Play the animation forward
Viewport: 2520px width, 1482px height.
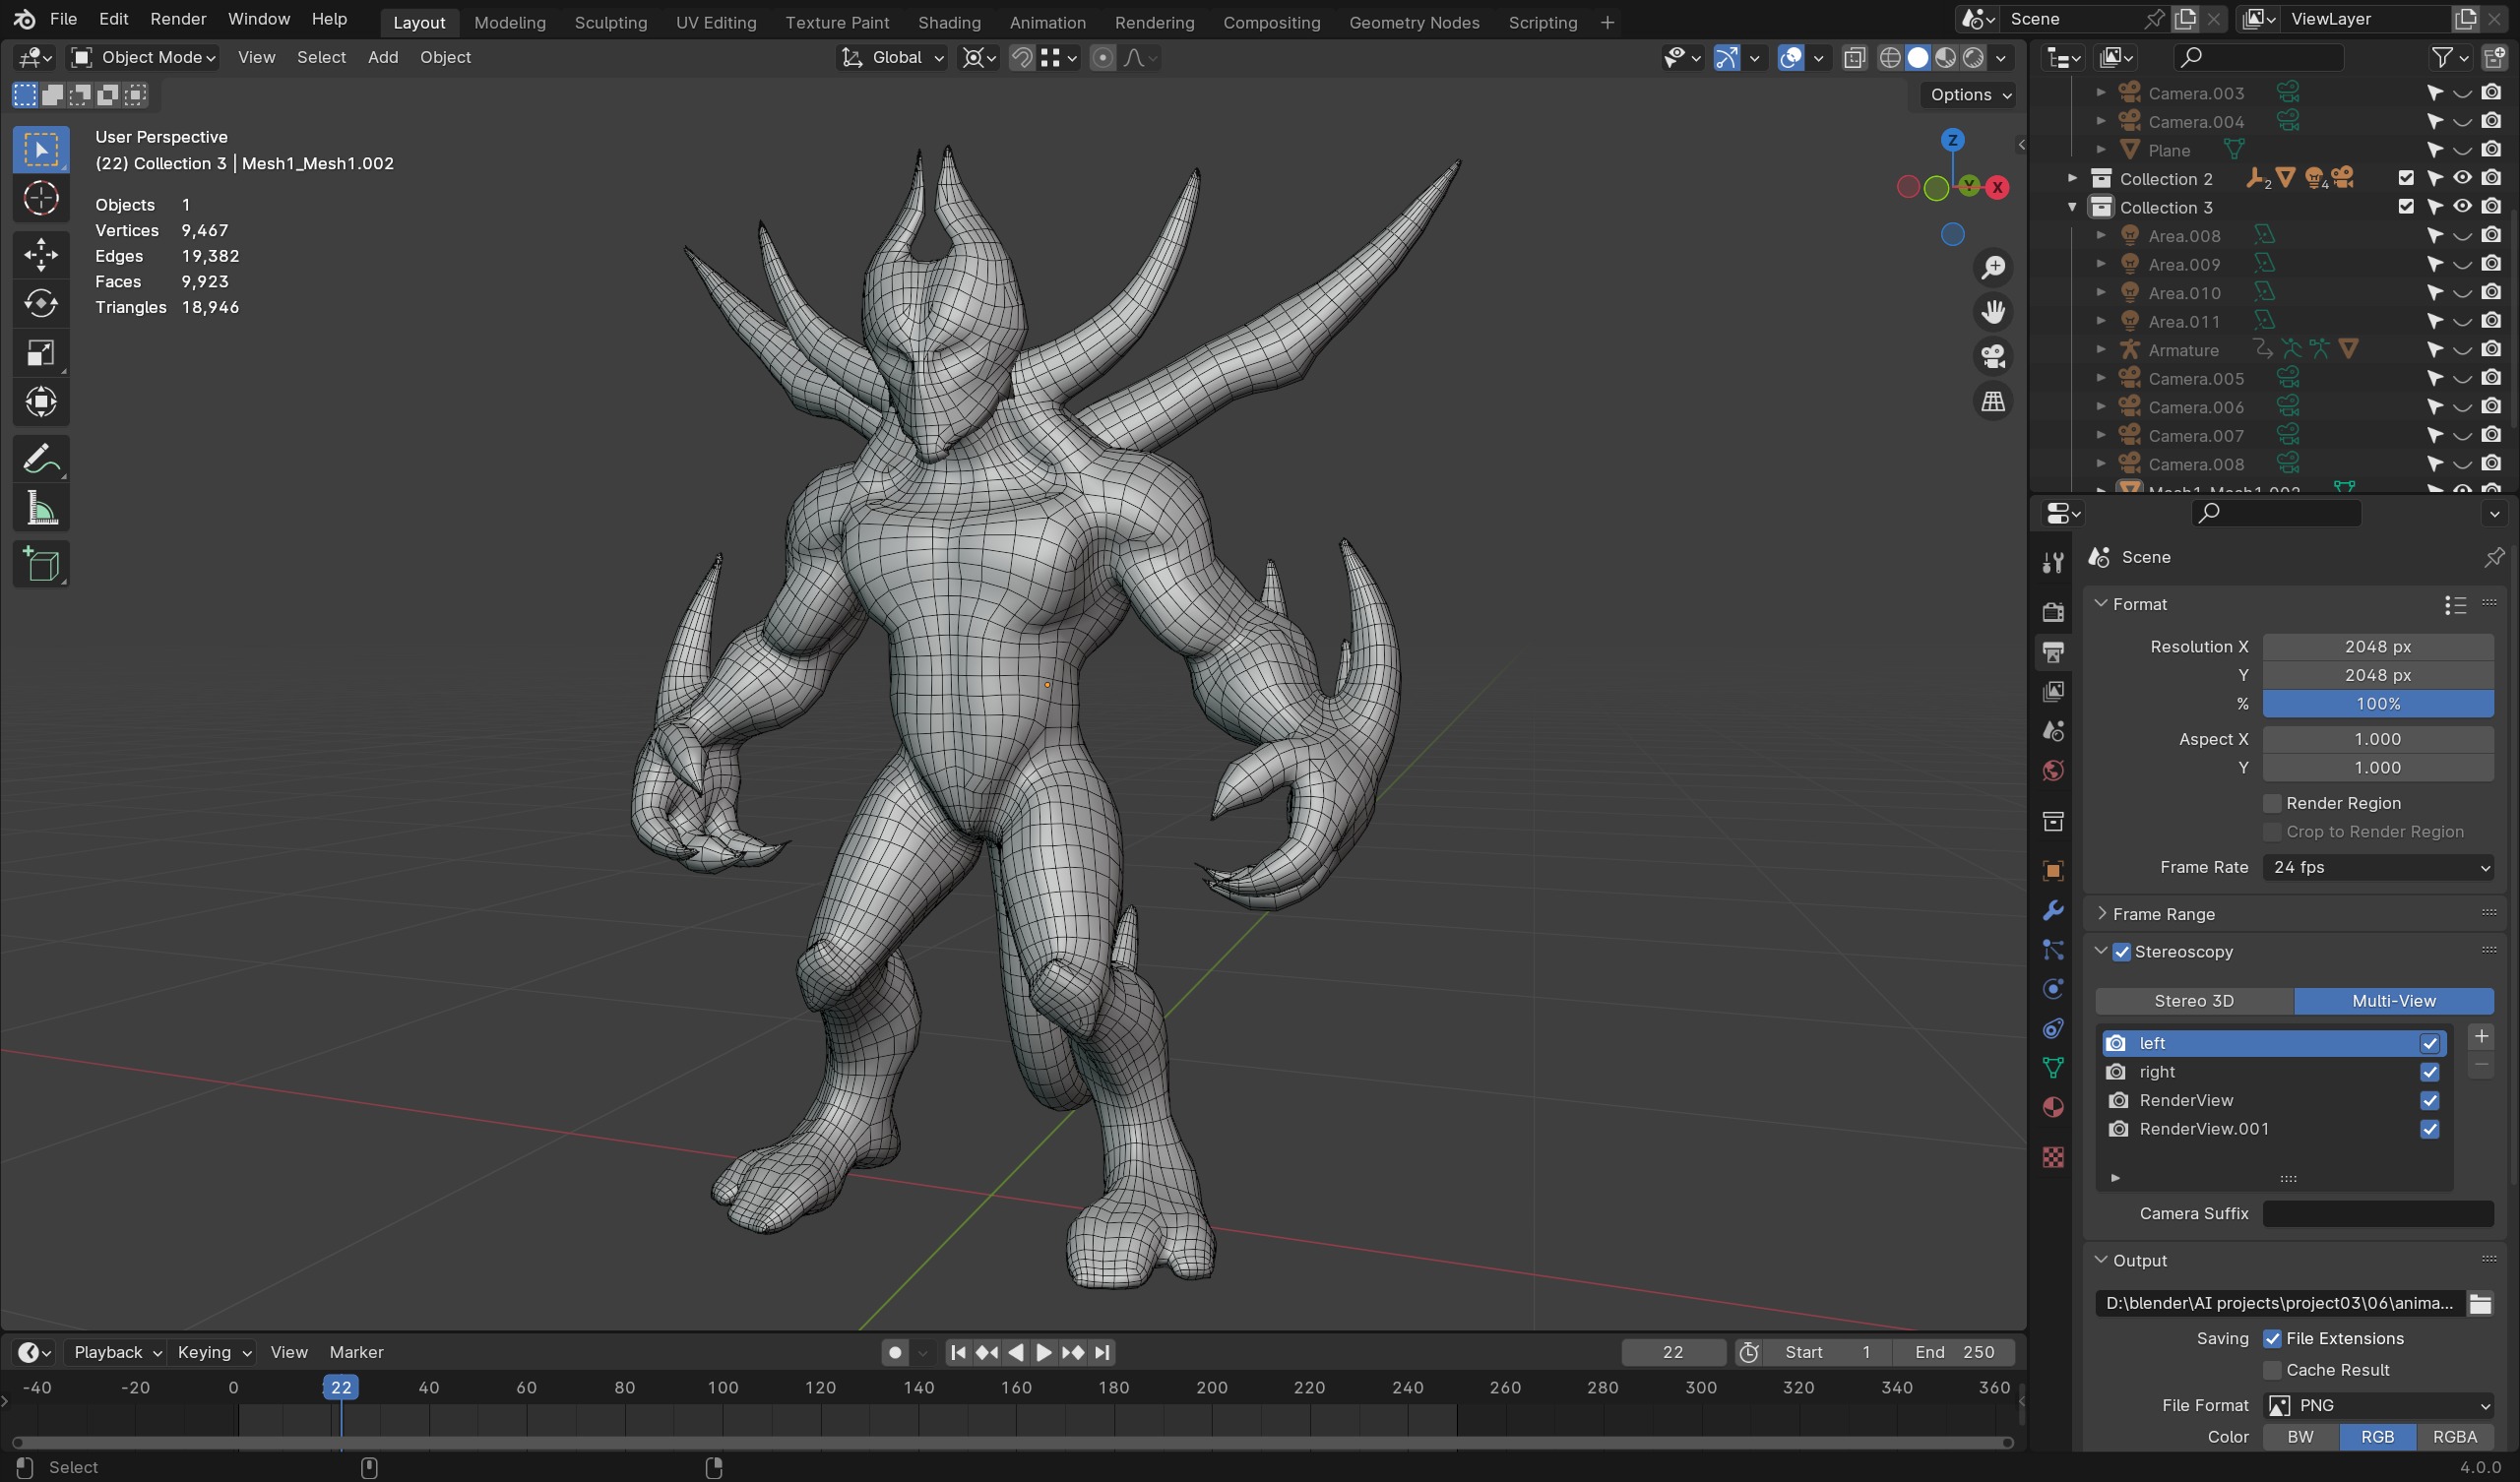point(1043,1352)
